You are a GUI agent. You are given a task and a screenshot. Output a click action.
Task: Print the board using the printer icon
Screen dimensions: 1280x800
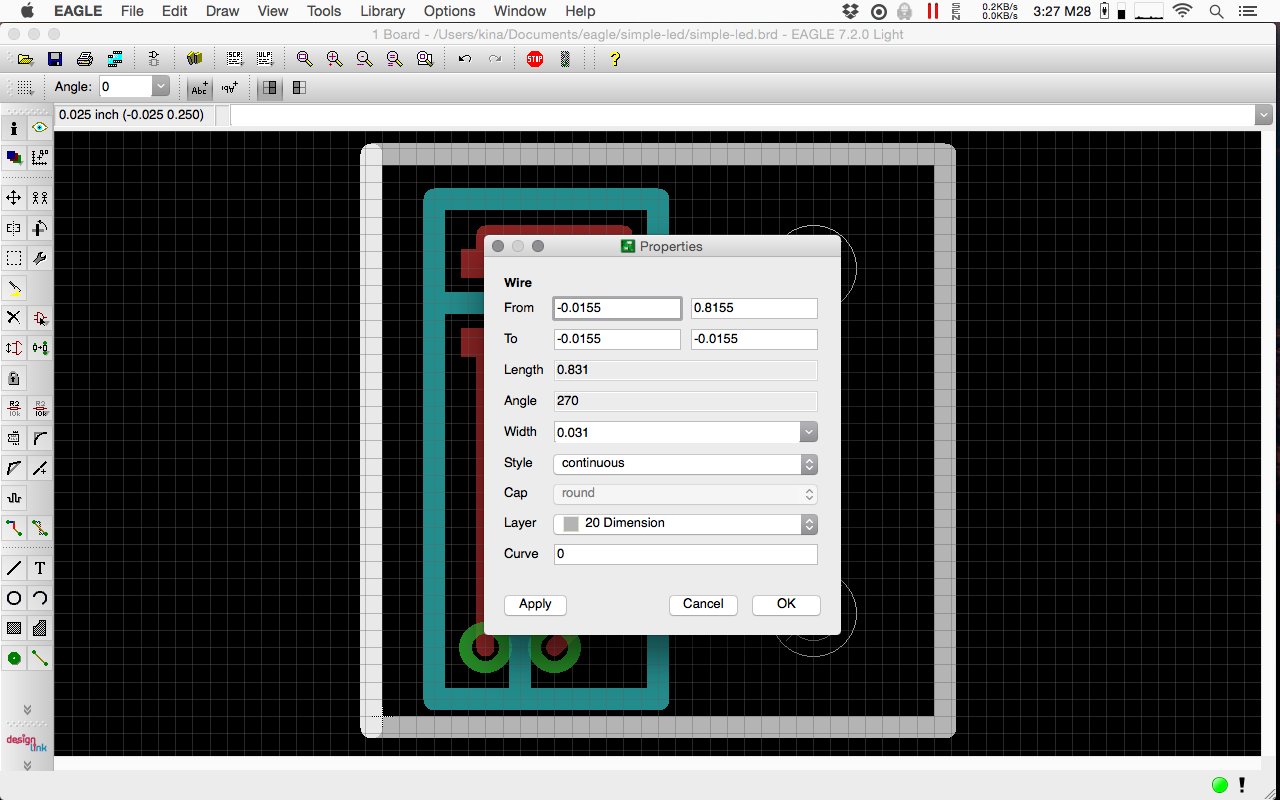(85, 59)
